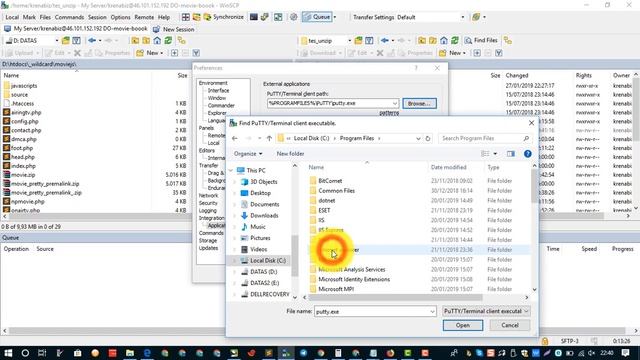Click the local panel back arrow
The height and width of the screenshot is (360, 640).
[x=92, y=40]
